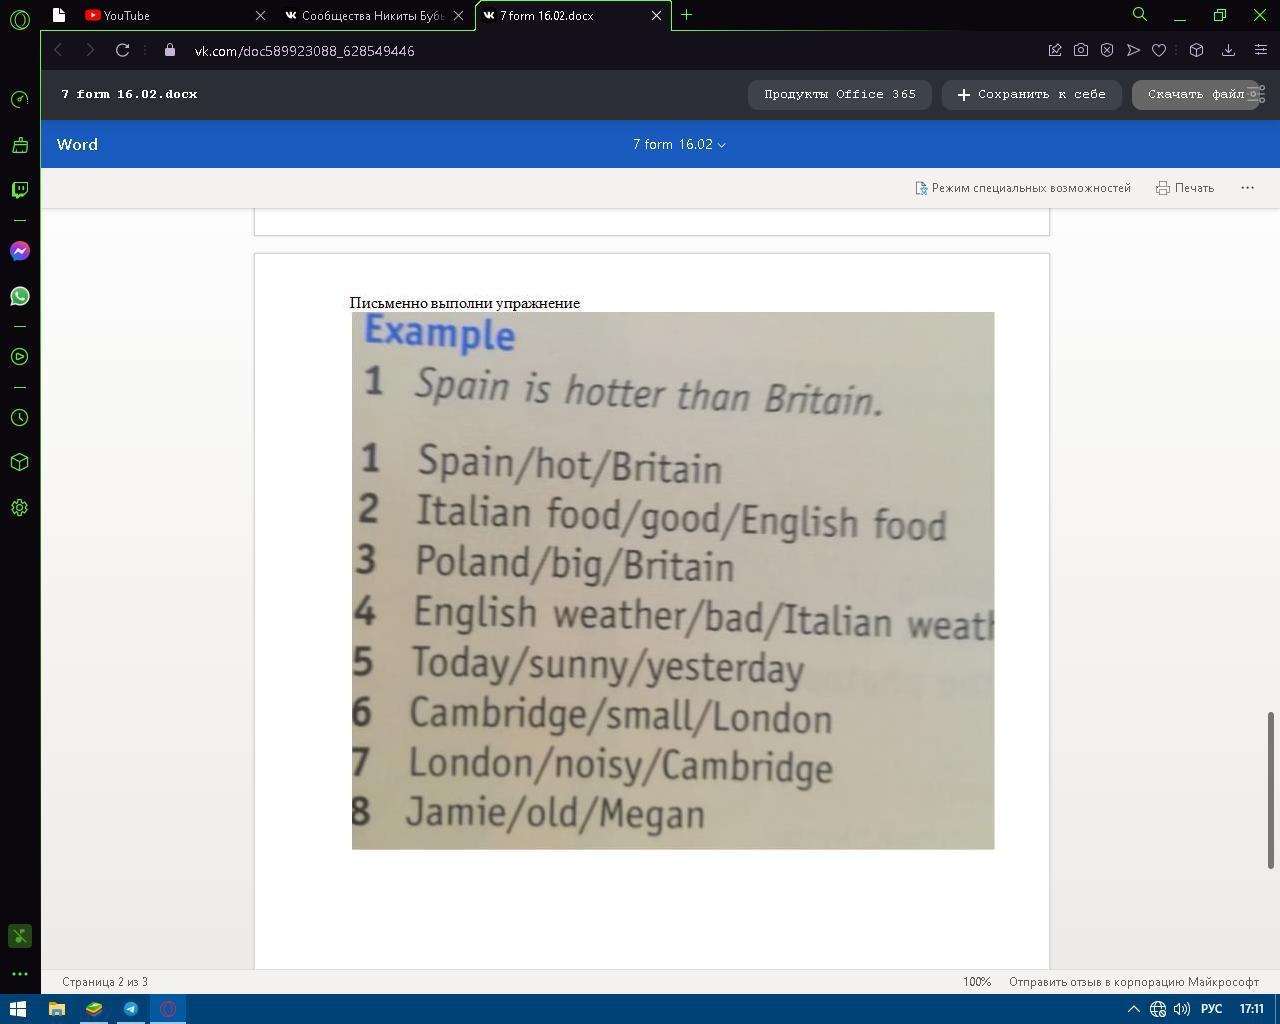1280x1024 pixels.
Task: Click the Страница 2 из 3 status text
Action: (x=105, y=982)
